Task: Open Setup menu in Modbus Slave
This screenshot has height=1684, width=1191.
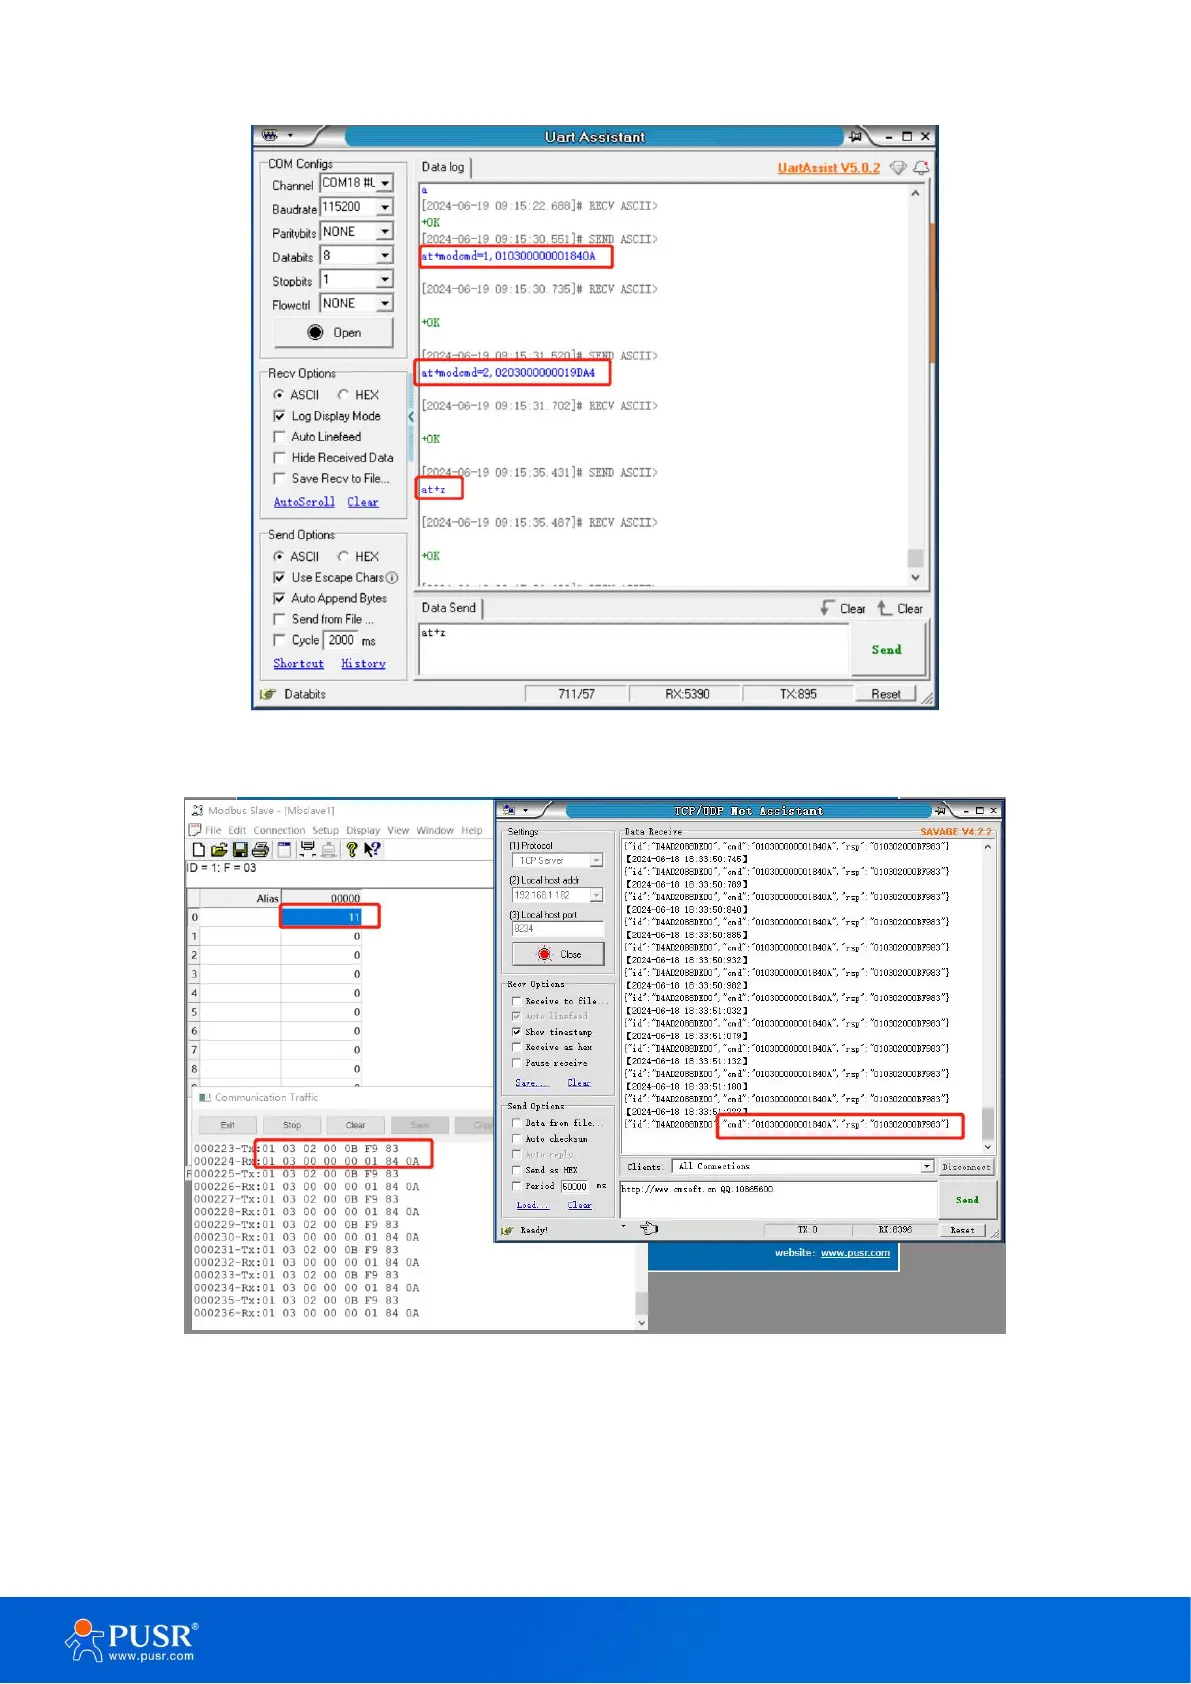Action: [x=325, y=831]
